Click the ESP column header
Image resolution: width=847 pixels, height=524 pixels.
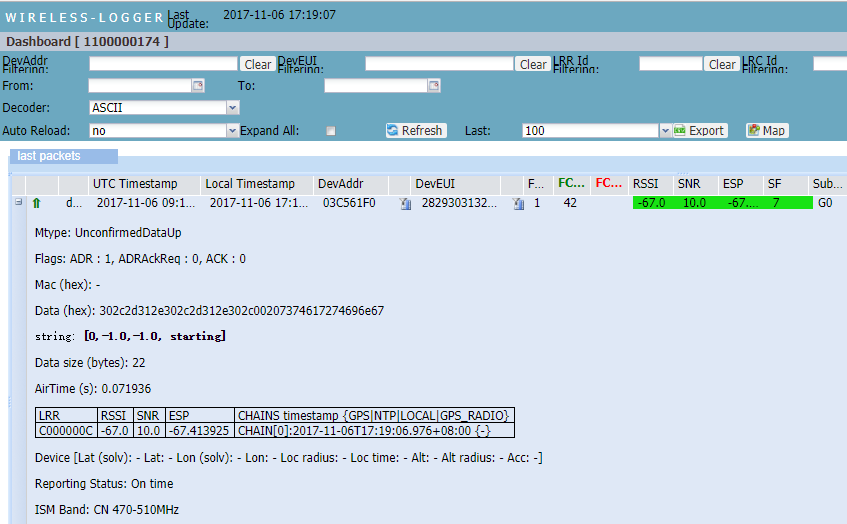[x=741, y=184]
